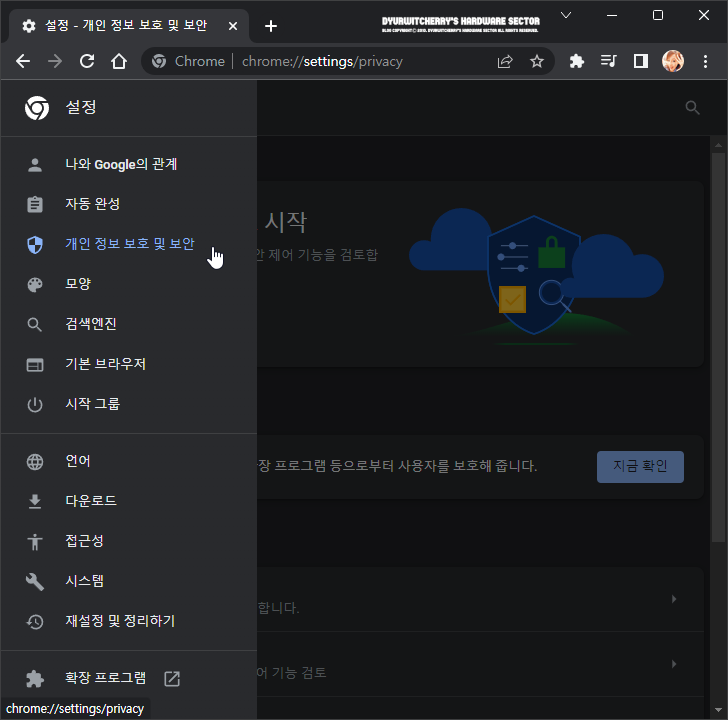Click the accessibility figure icon for 접근성
This screenshot has height=720, width=728.
tap(35, 542)
